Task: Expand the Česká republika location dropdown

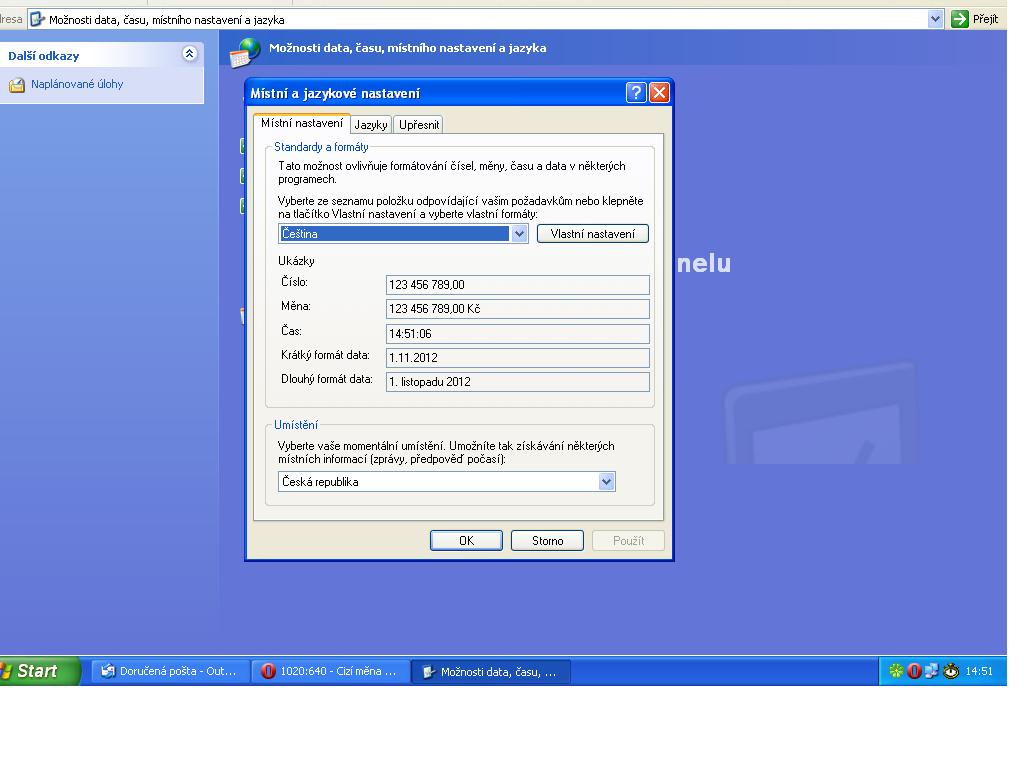Action: pos(606,482)
